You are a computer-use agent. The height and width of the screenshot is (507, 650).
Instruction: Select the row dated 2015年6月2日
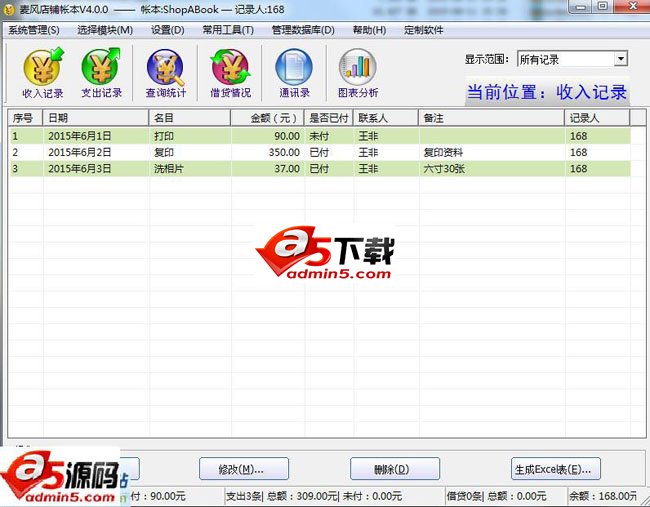coord(320,152)
